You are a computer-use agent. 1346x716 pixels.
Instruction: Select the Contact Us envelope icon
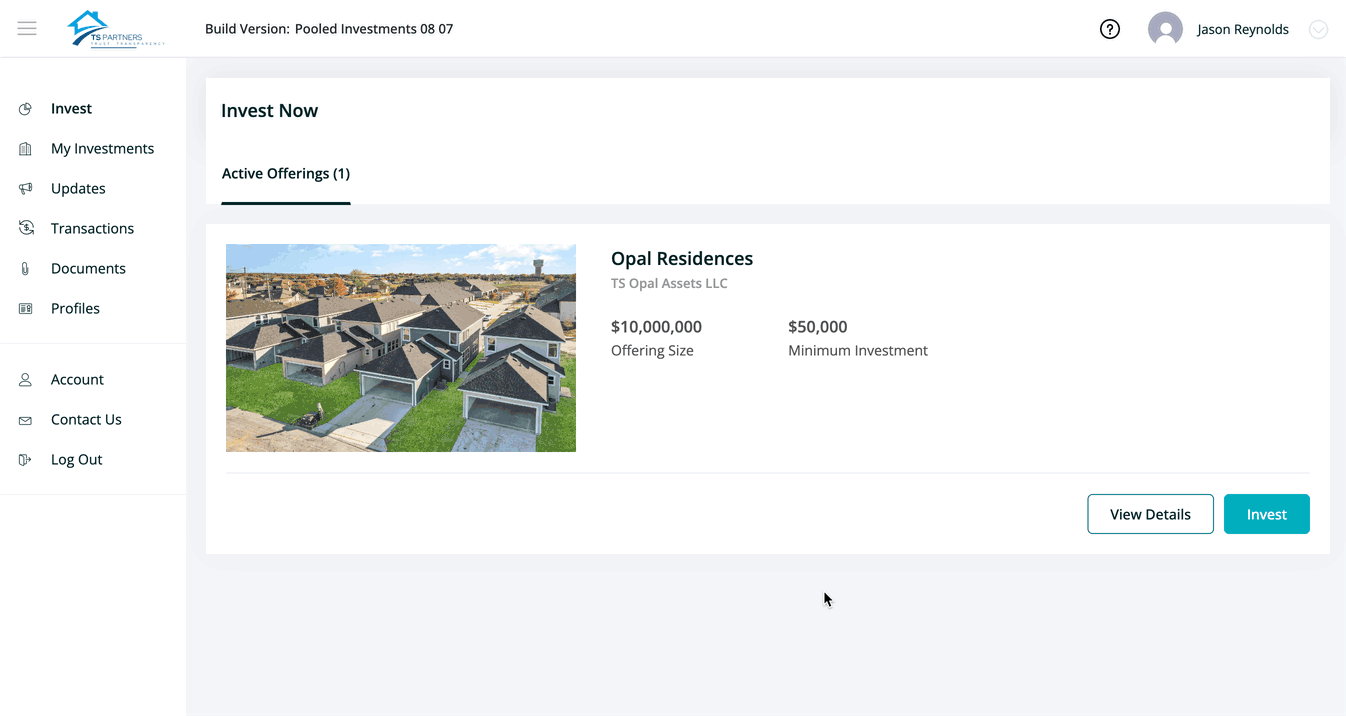(25, 419)
